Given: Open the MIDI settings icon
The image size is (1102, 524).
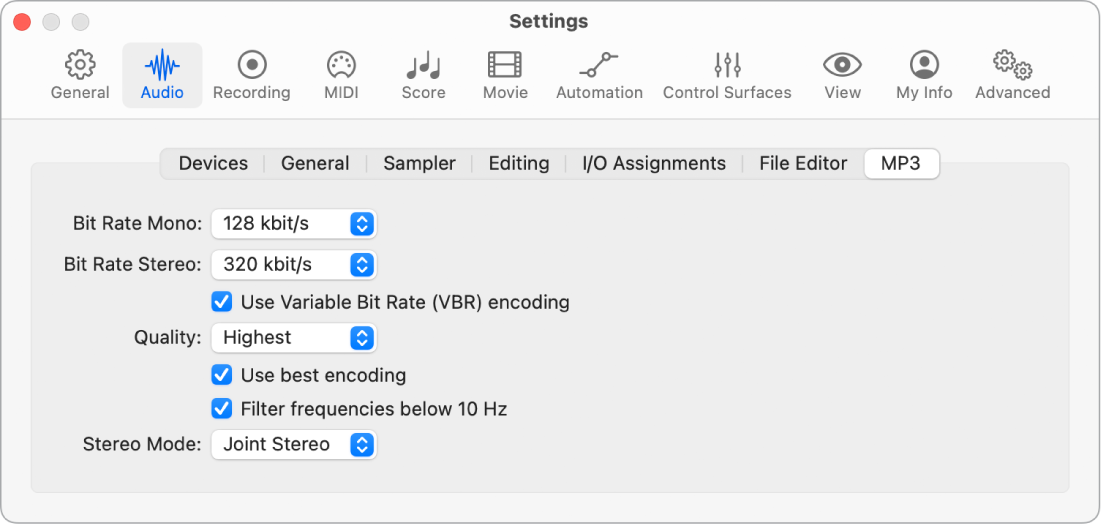Looking at the screenshot, I should 341,65.
